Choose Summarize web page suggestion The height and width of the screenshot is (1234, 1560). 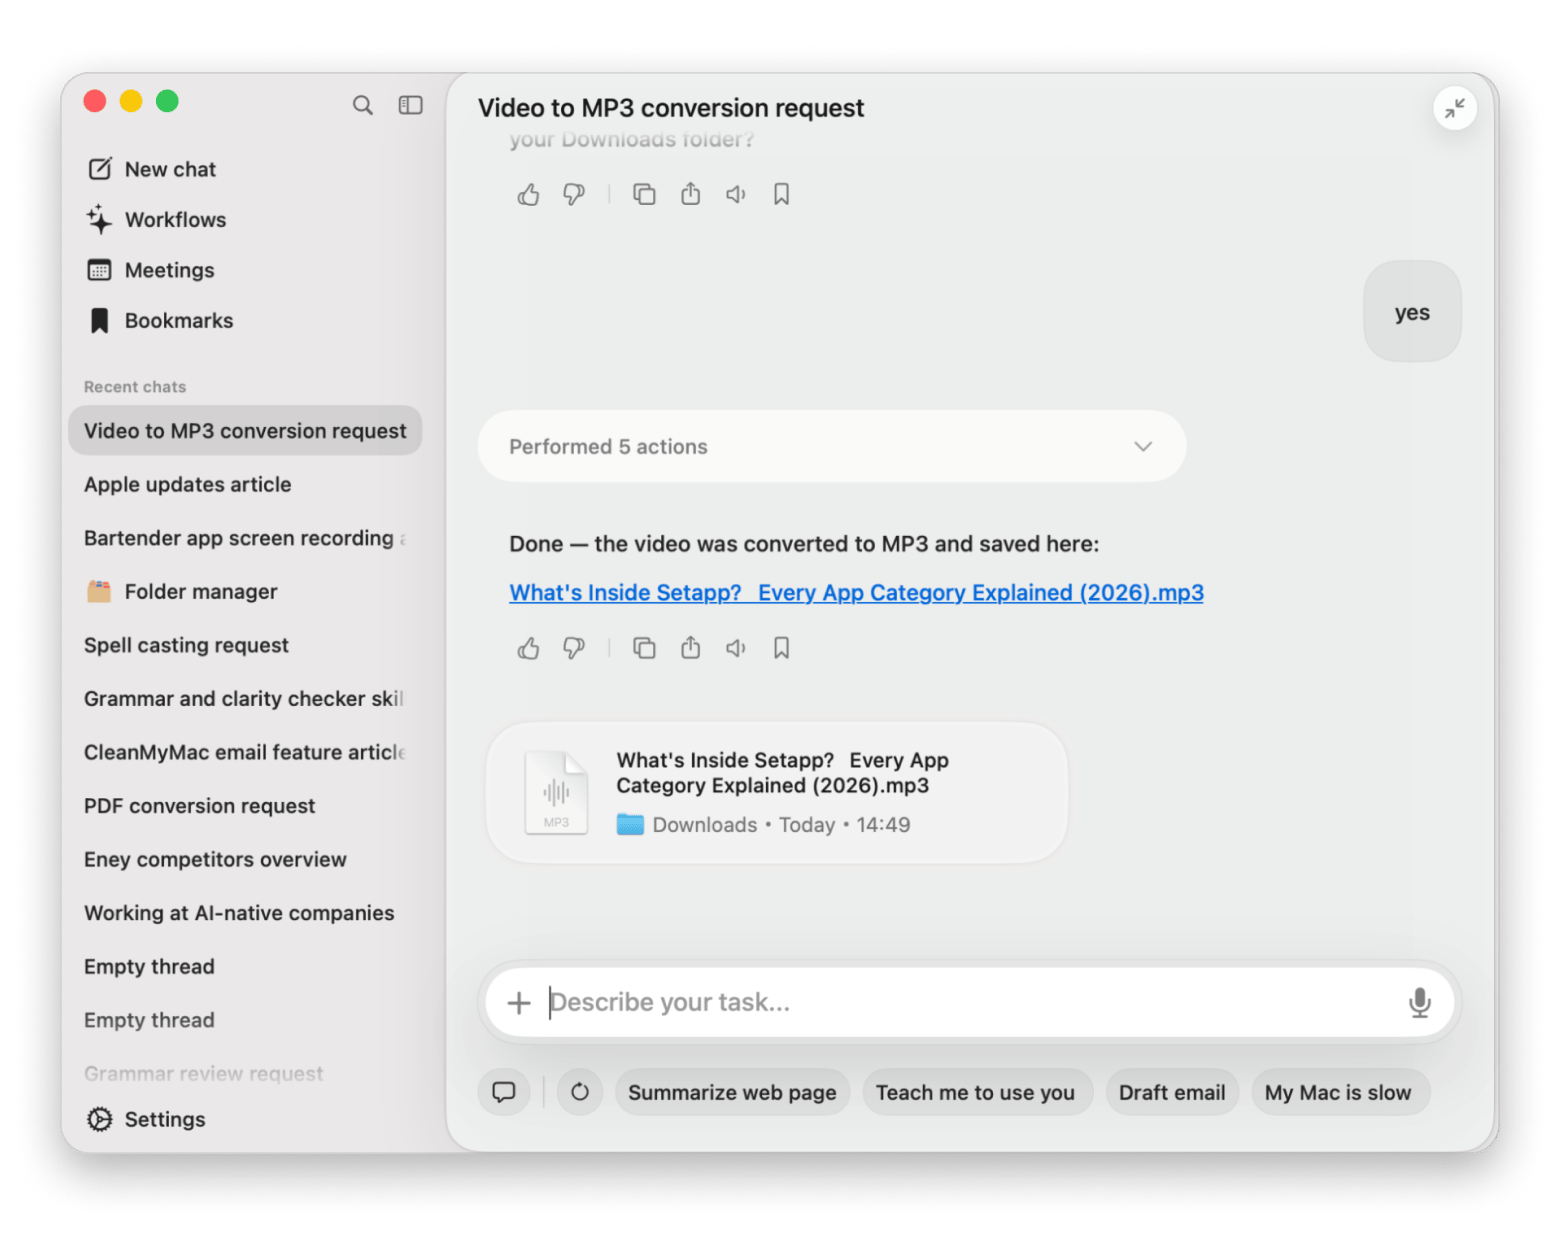tap(732, 1092)
